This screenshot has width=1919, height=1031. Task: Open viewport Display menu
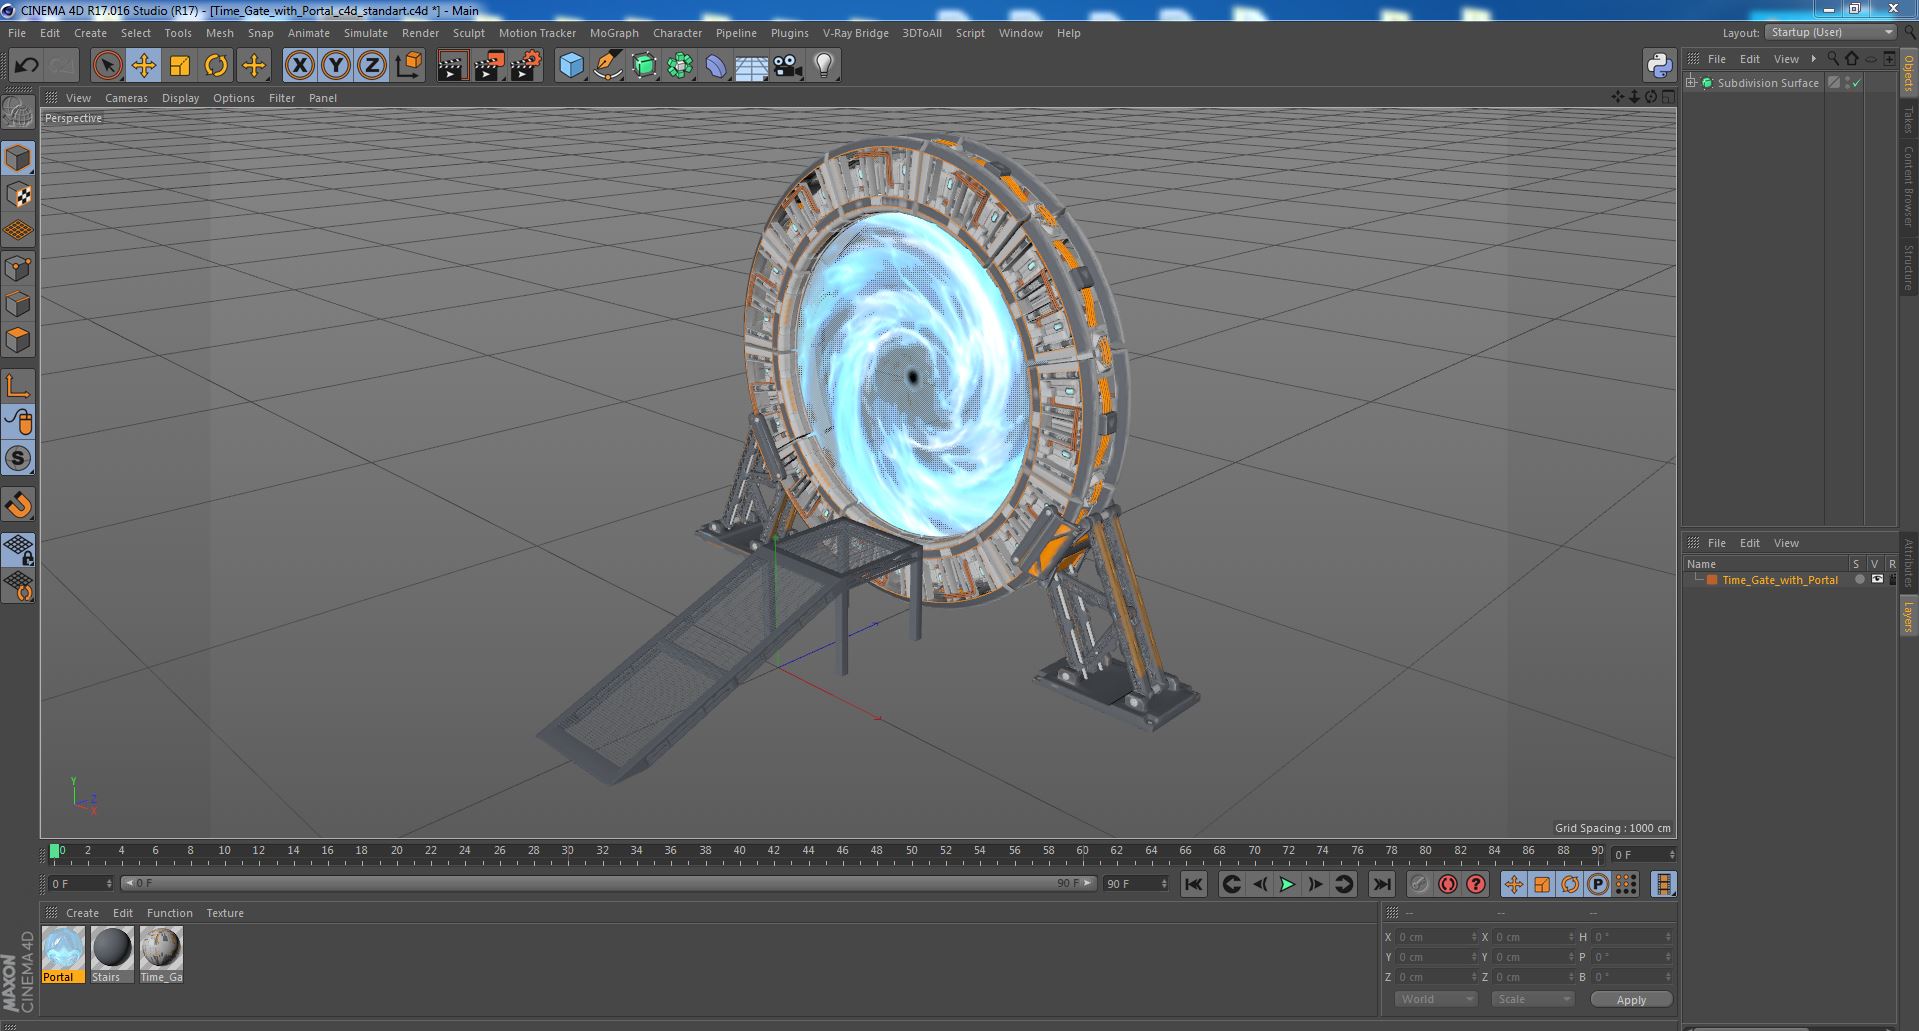(x=180, y=98)
